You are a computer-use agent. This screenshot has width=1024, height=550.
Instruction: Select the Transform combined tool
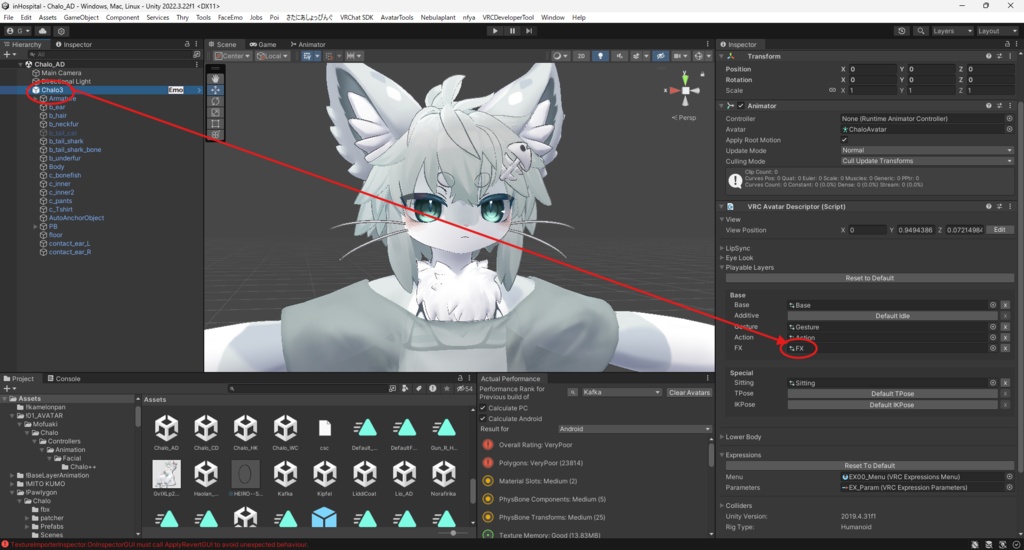click(215, 134)
